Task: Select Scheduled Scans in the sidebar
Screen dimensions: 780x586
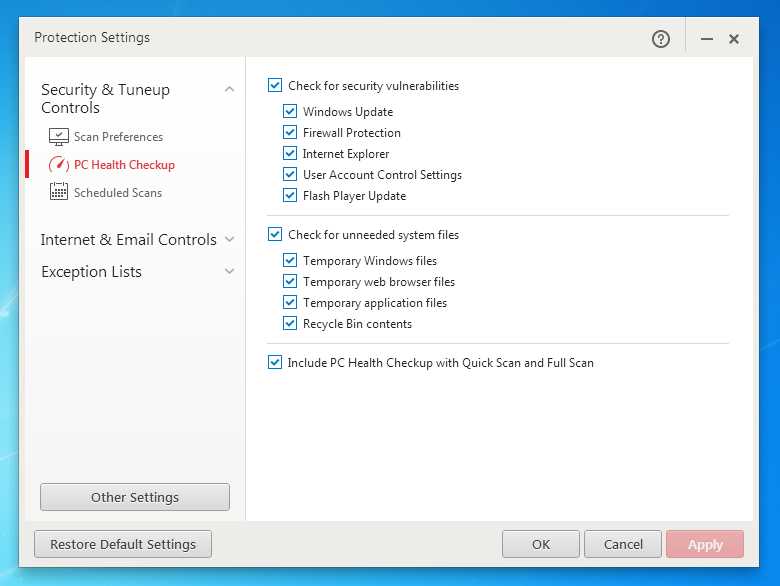Action: pos(118,193)
